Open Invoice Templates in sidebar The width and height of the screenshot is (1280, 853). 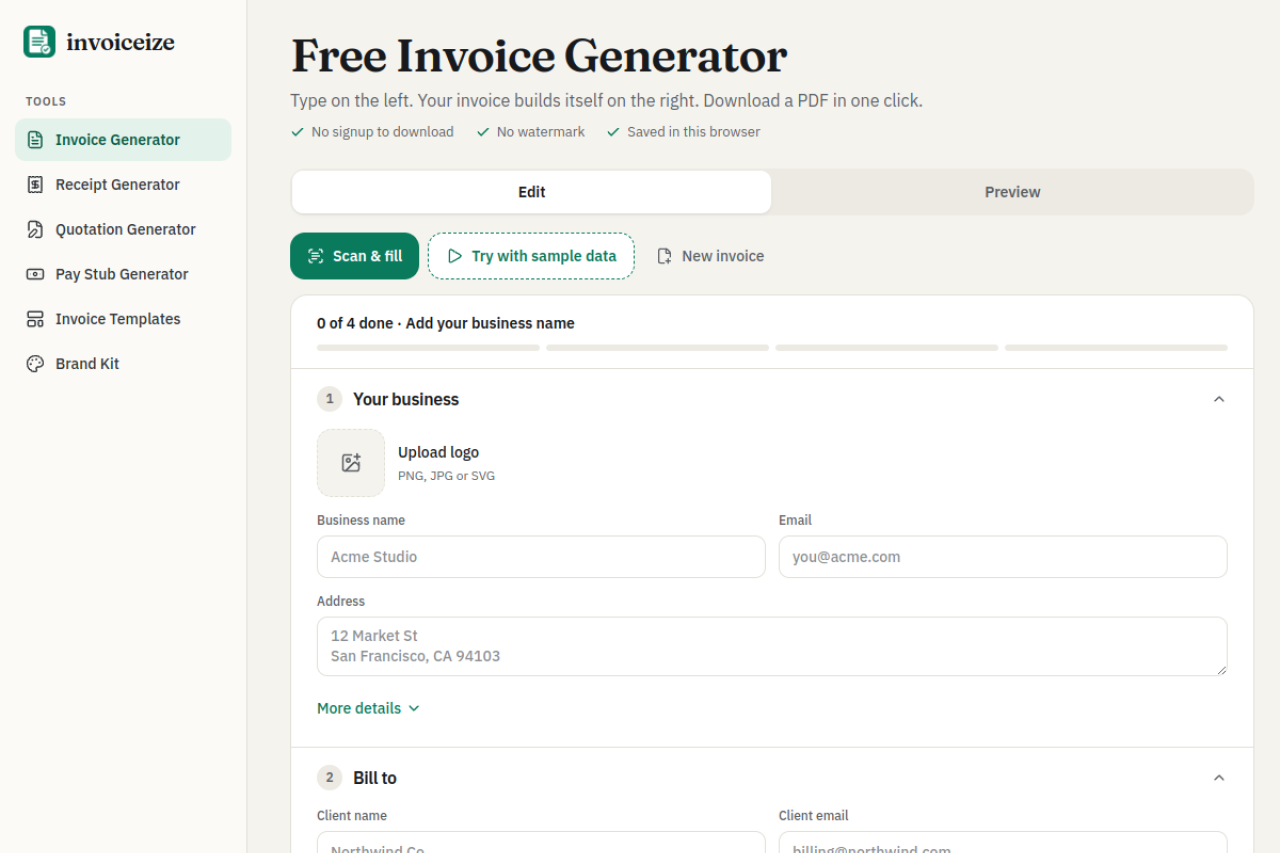click(123, 319)
